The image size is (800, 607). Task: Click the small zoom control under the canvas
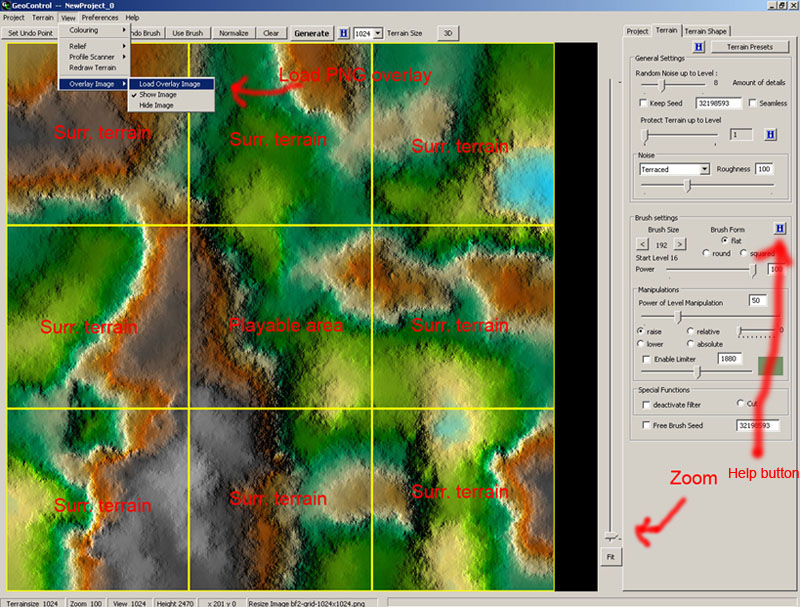pos(611,536)
